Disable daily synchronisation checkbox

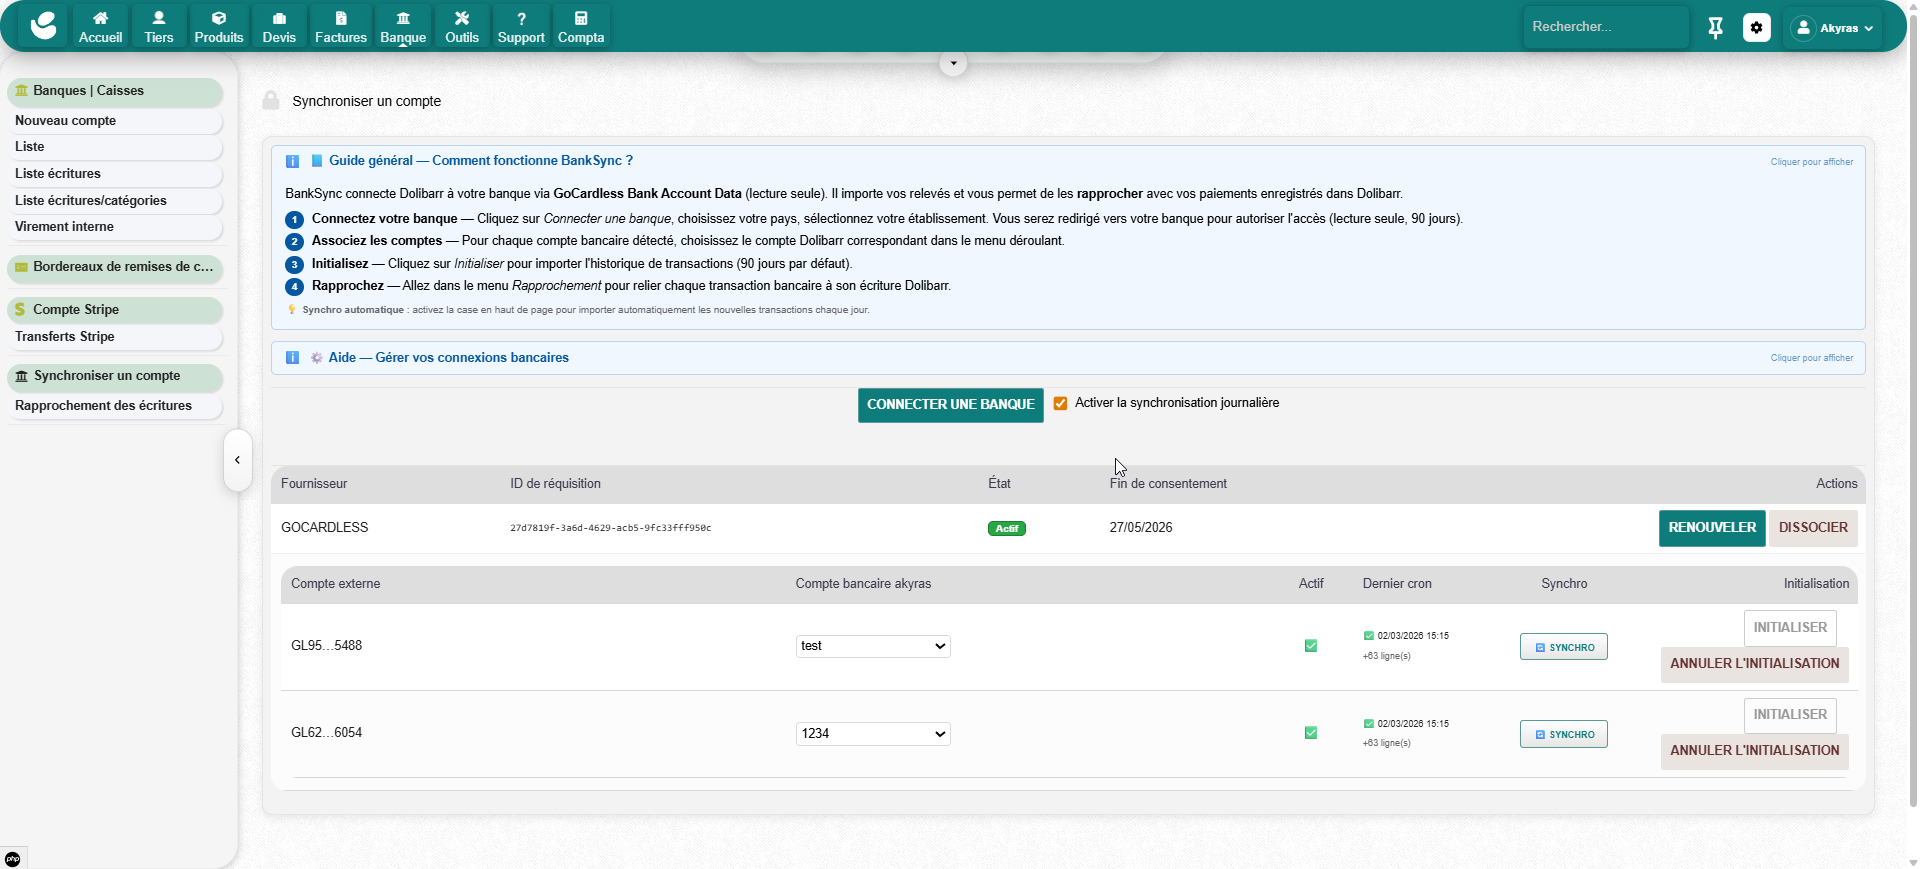pos(1060,404)
